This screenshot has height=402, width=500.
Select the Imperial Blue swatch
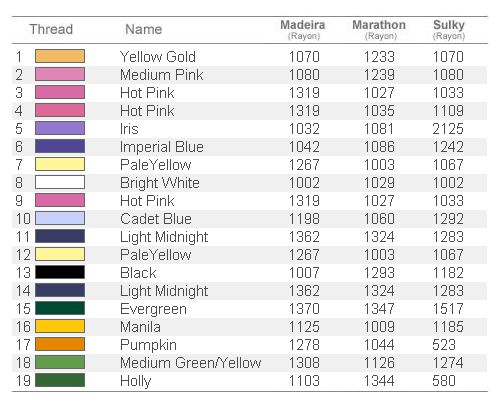point(60,146)
